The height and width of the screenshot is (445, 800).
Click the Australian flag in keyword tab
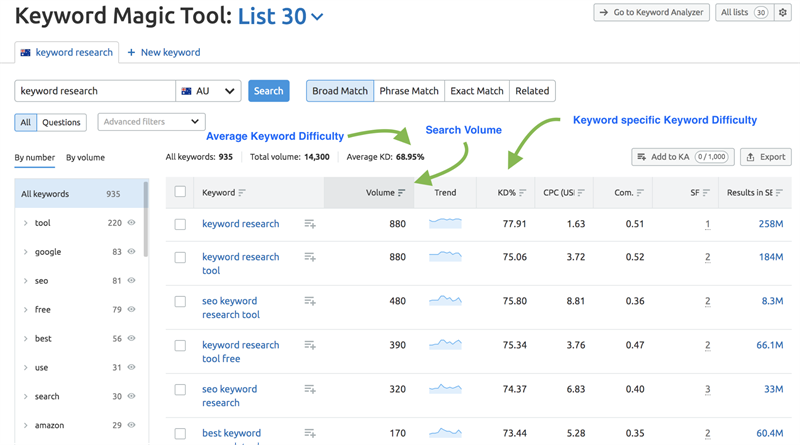(25, 53)
